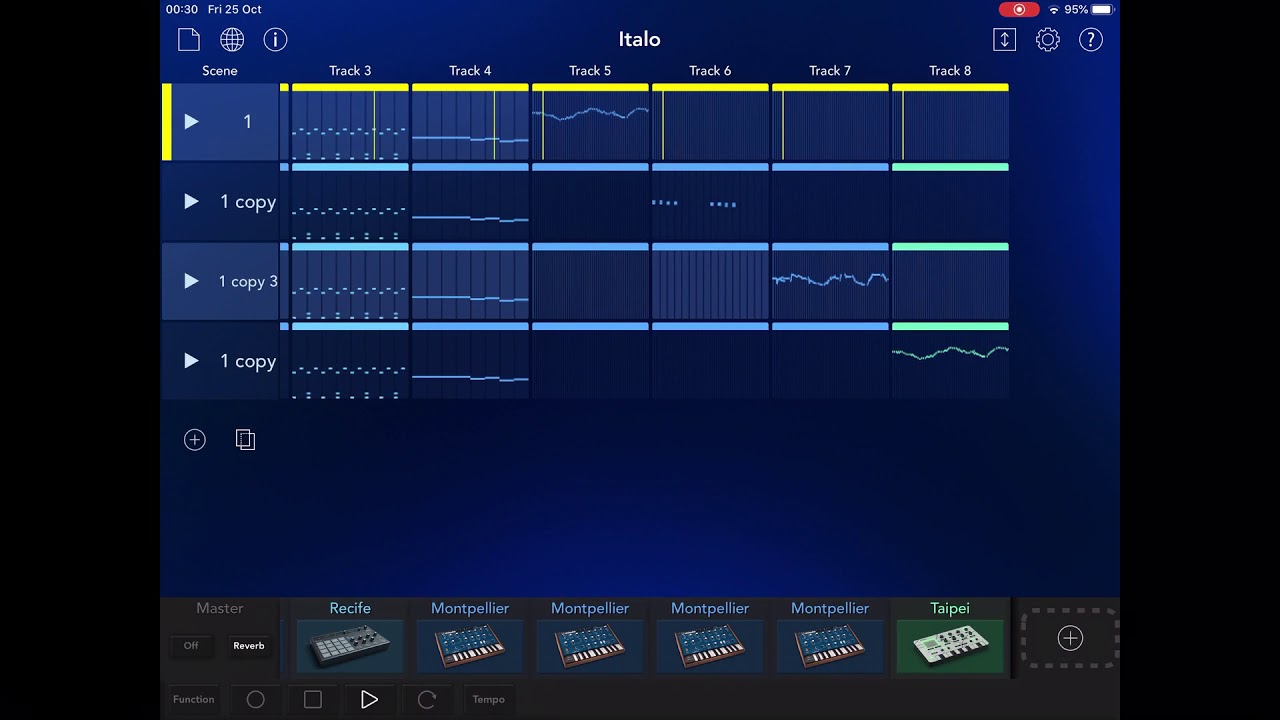Viewport: 1280px width, 720px height.
Task: Select the Montpellier gadget on Track 7
Action: 830,646
